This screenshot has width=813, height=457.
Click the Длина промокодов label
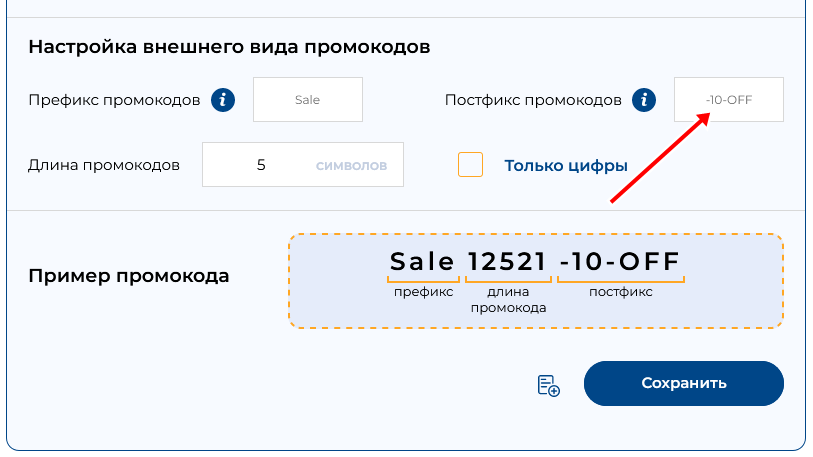(104, 165)
